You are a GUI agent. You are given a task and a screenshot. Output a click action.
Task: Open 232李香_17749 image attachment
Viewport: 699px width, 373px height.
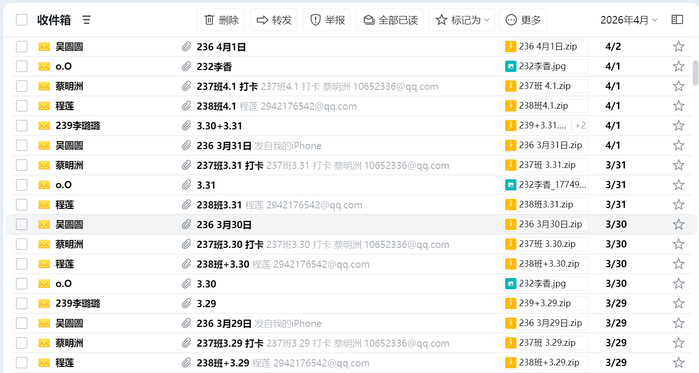click(546, 184)
